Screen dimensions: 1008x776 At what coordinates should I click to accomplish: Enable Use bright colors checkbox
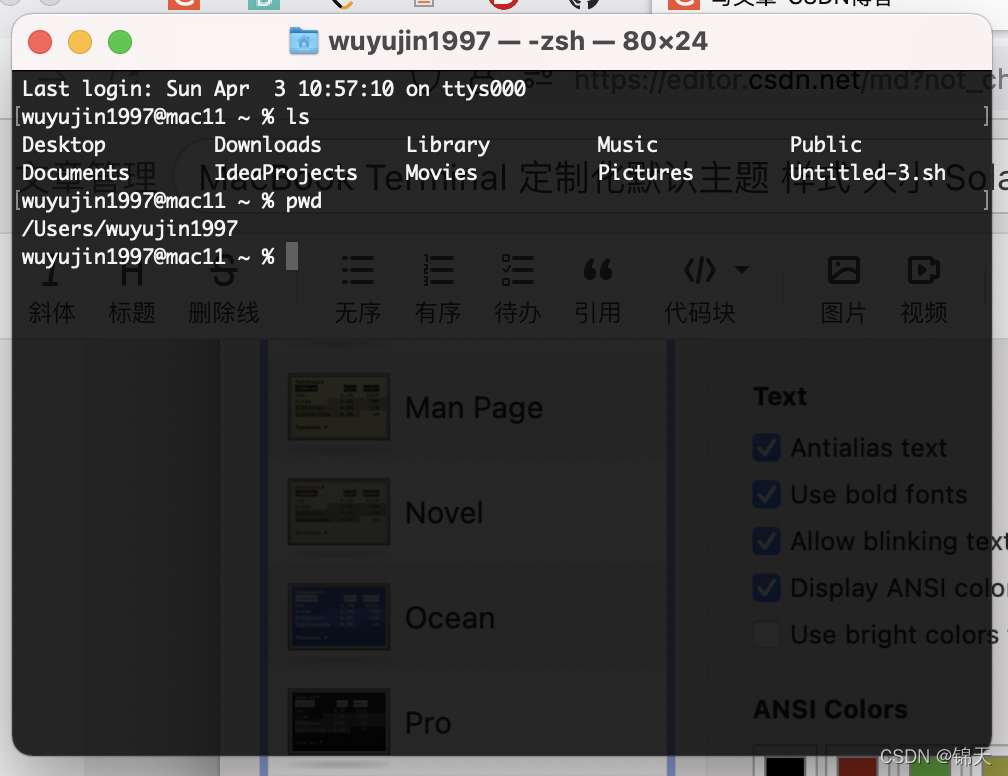[766, 635]
